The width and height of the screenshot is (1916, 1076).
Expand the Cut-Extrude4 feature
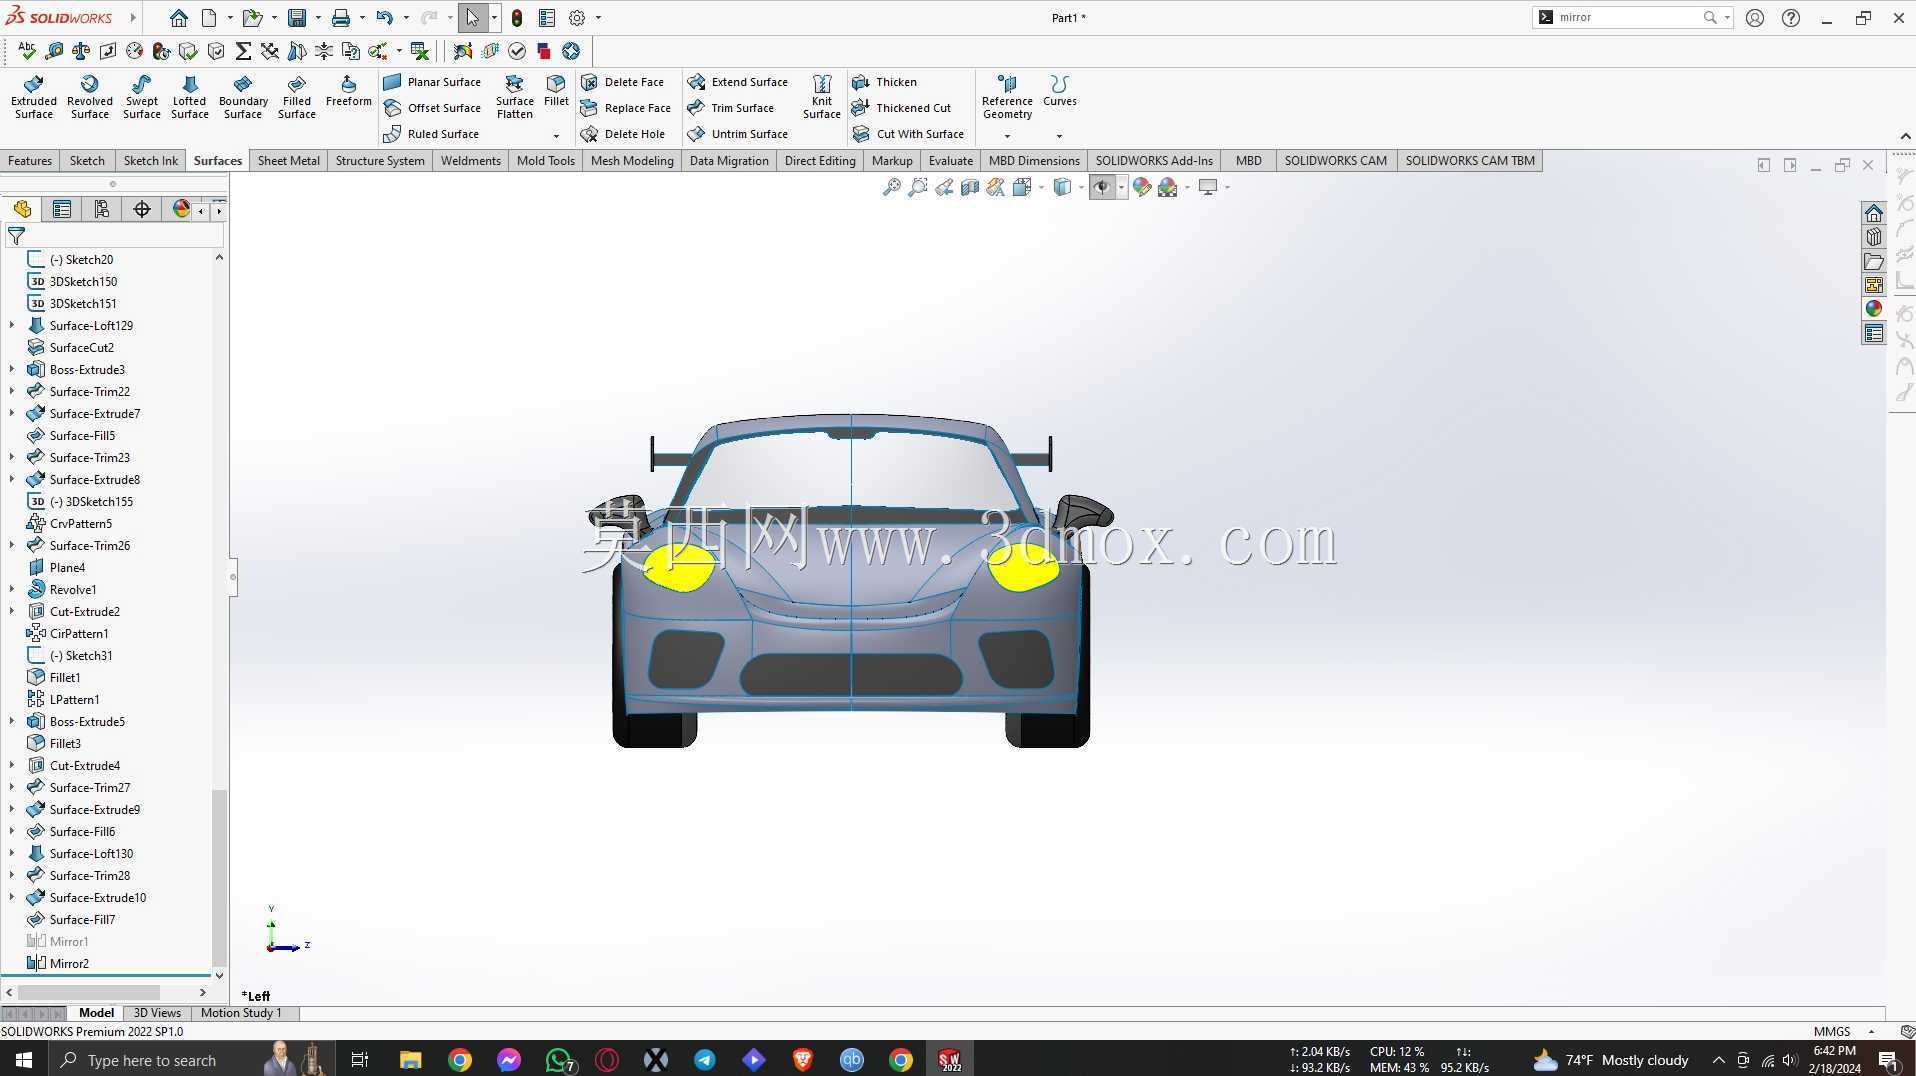point(12,766)
